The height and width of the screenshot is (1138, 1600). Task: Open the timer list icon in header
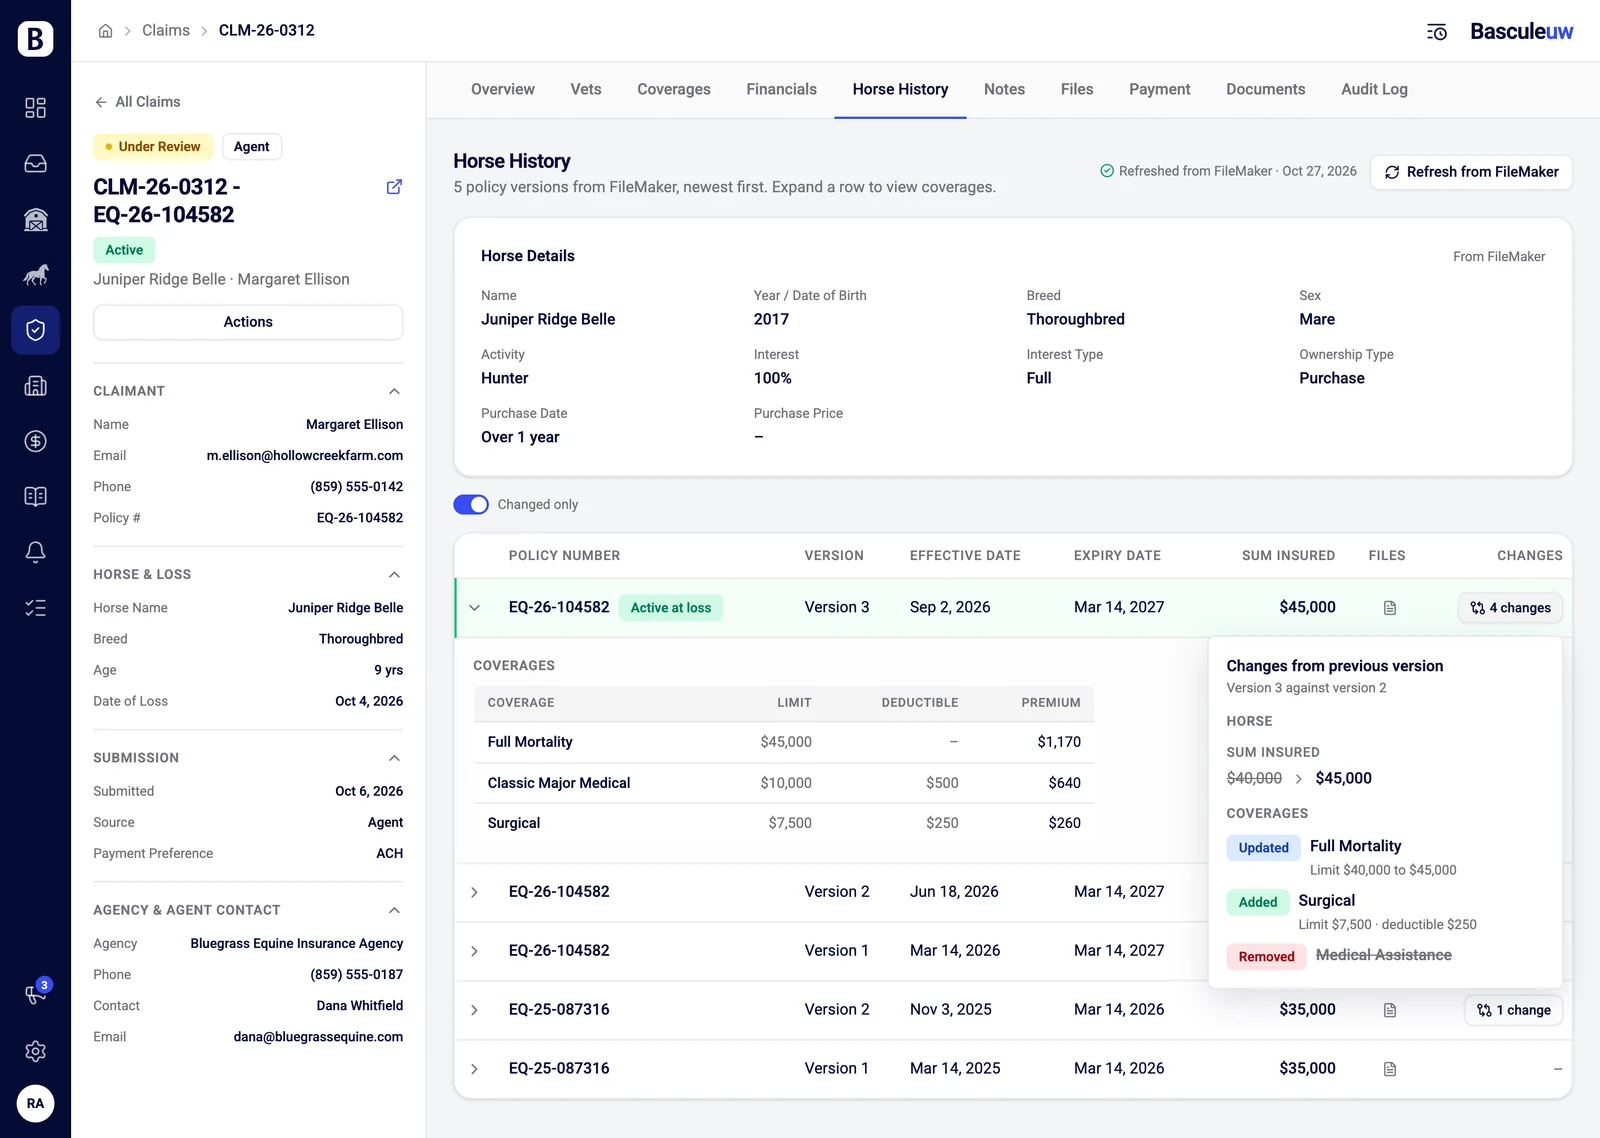[1436, 32]
